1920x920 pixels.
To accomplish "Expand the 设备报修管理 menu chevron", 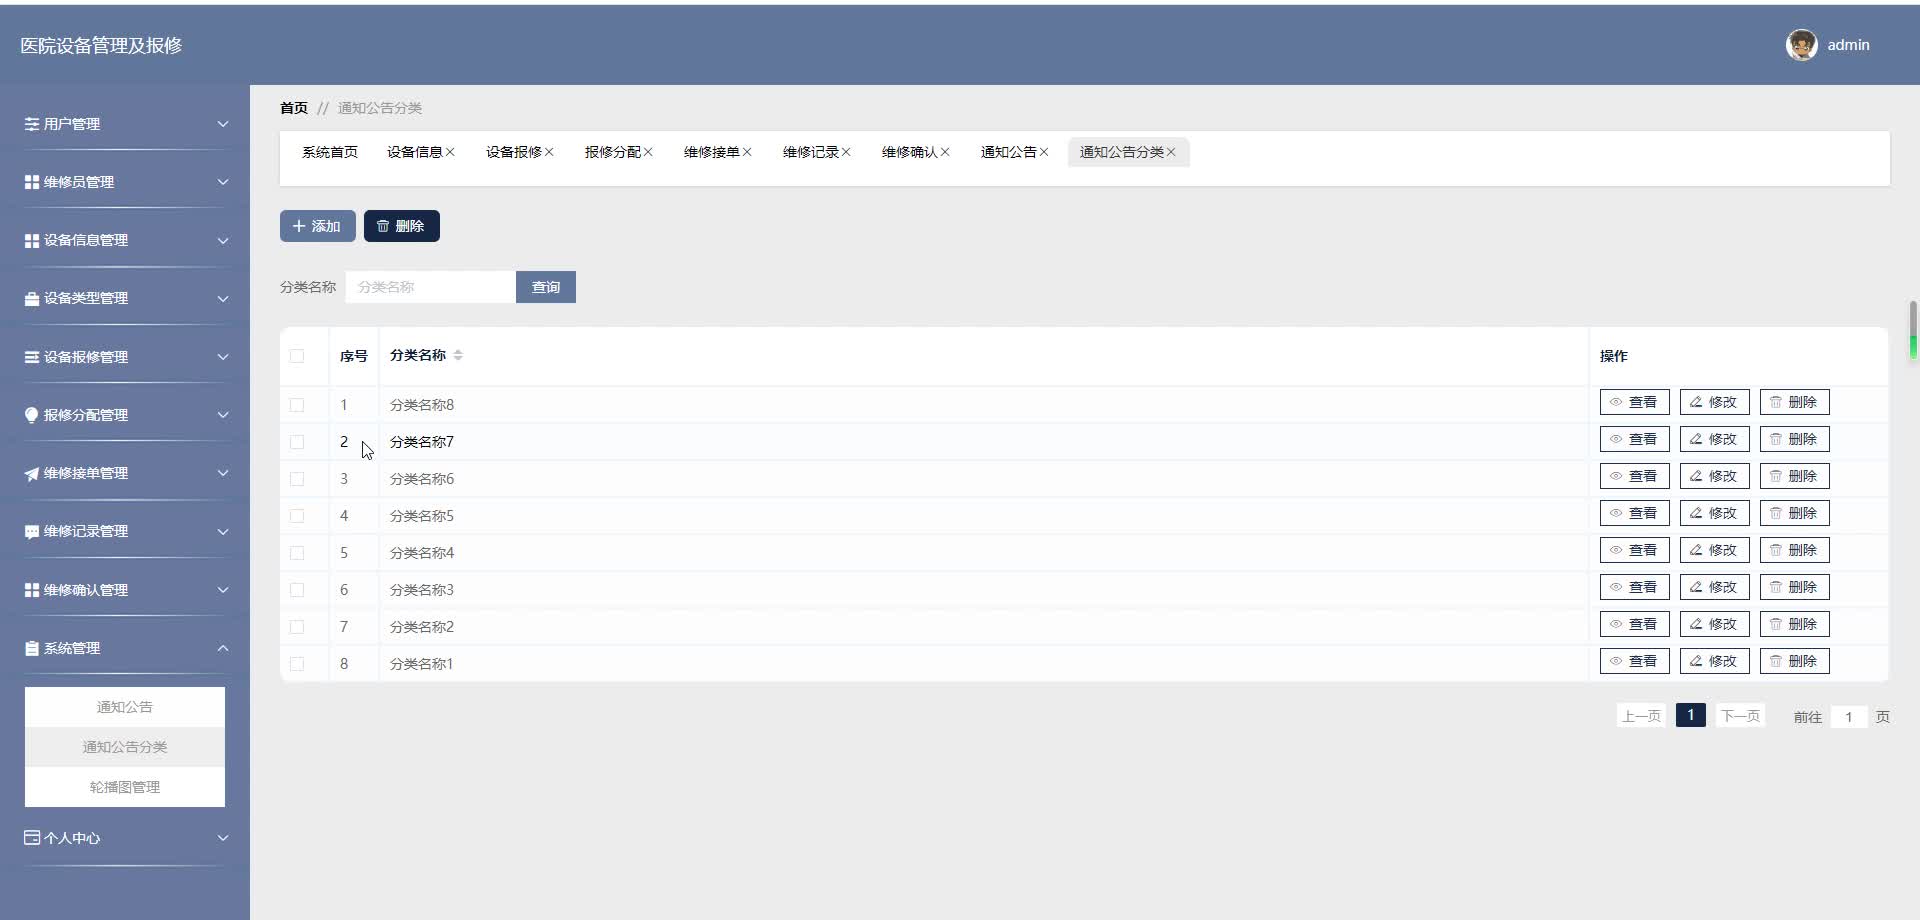I will click(x=223, y=357).
